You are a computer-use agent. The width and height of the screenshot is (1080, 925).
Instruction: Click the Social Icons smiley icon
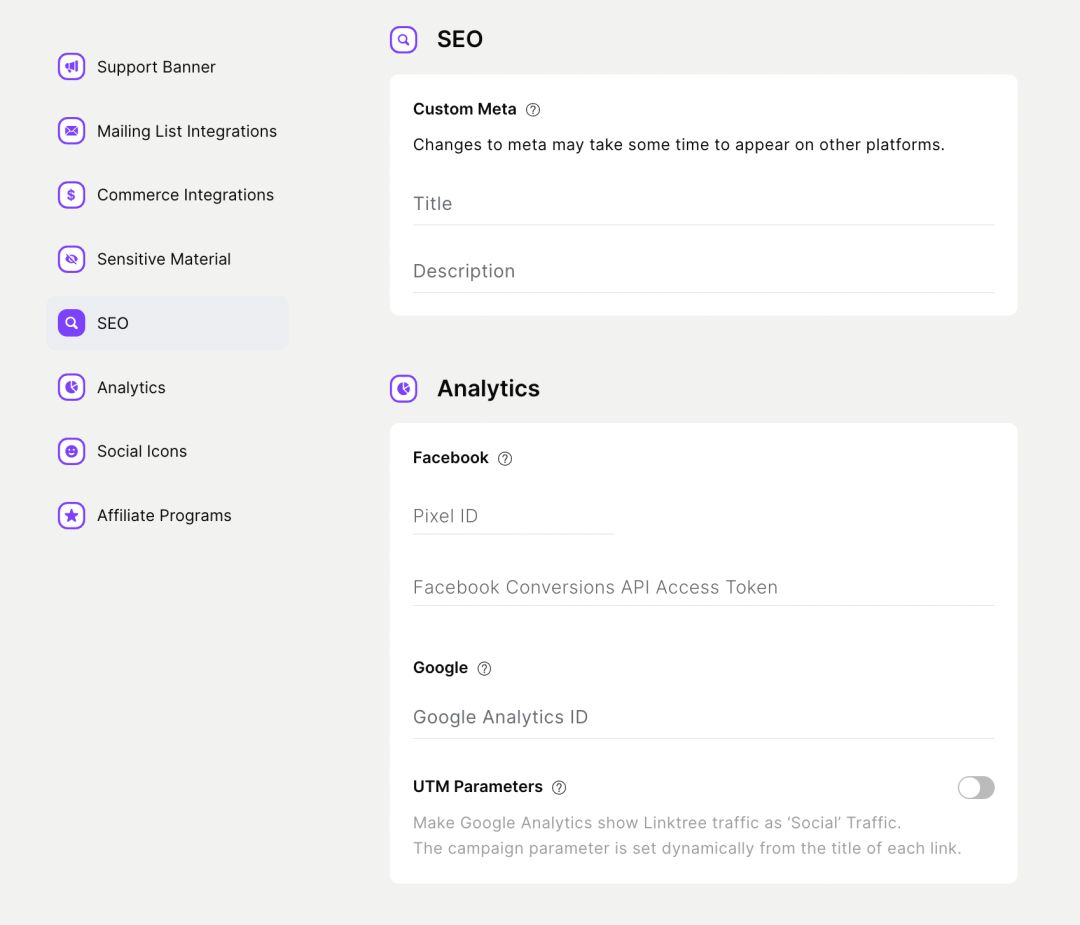pyautogui.click(x=71, y=451)
